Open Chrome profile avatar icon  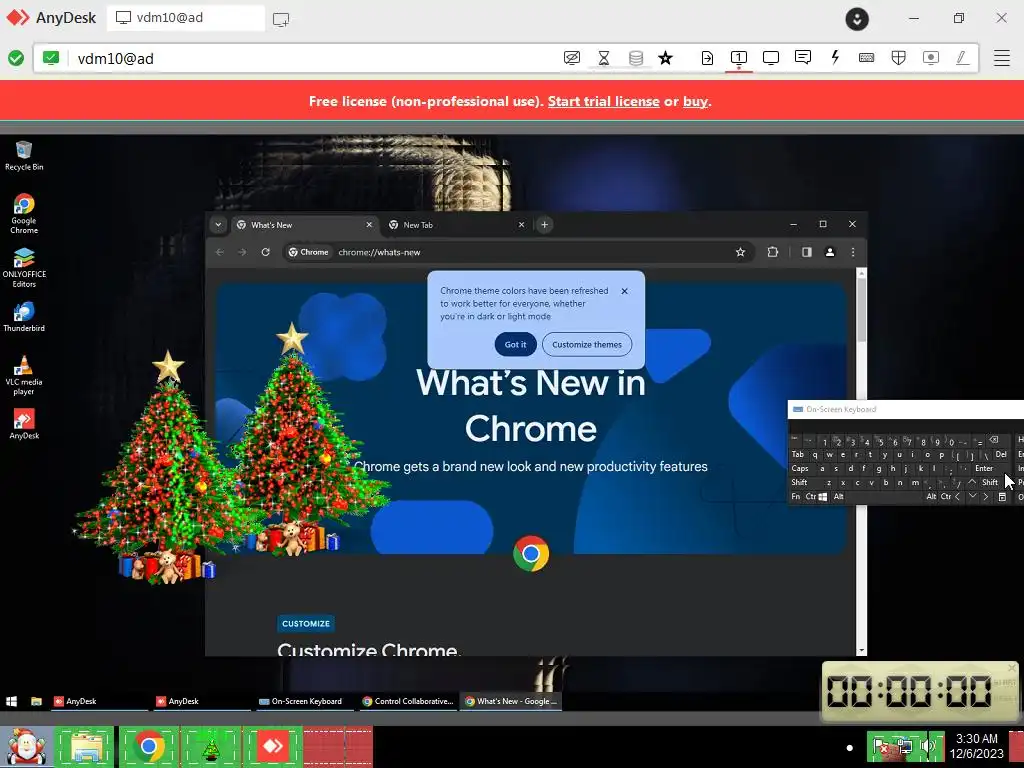click(830, 252)
